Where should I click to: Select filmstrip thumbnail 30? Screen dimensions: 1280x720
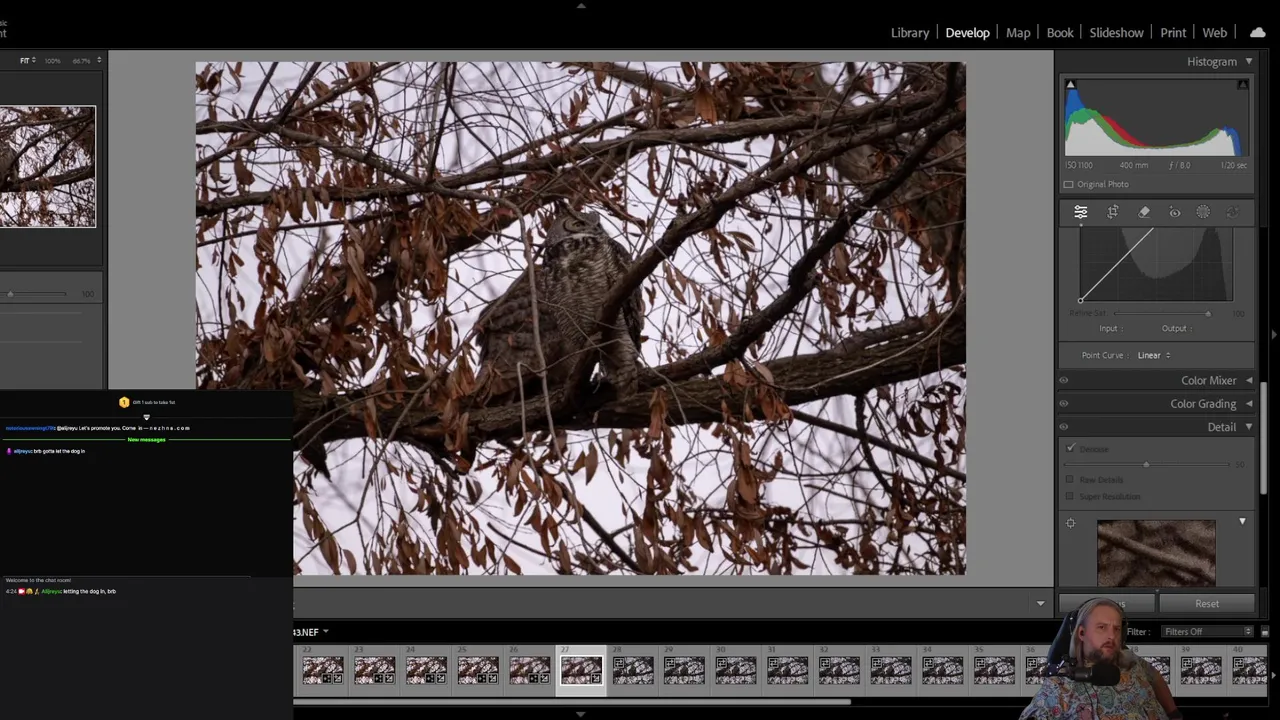click(x=736, y=670)
